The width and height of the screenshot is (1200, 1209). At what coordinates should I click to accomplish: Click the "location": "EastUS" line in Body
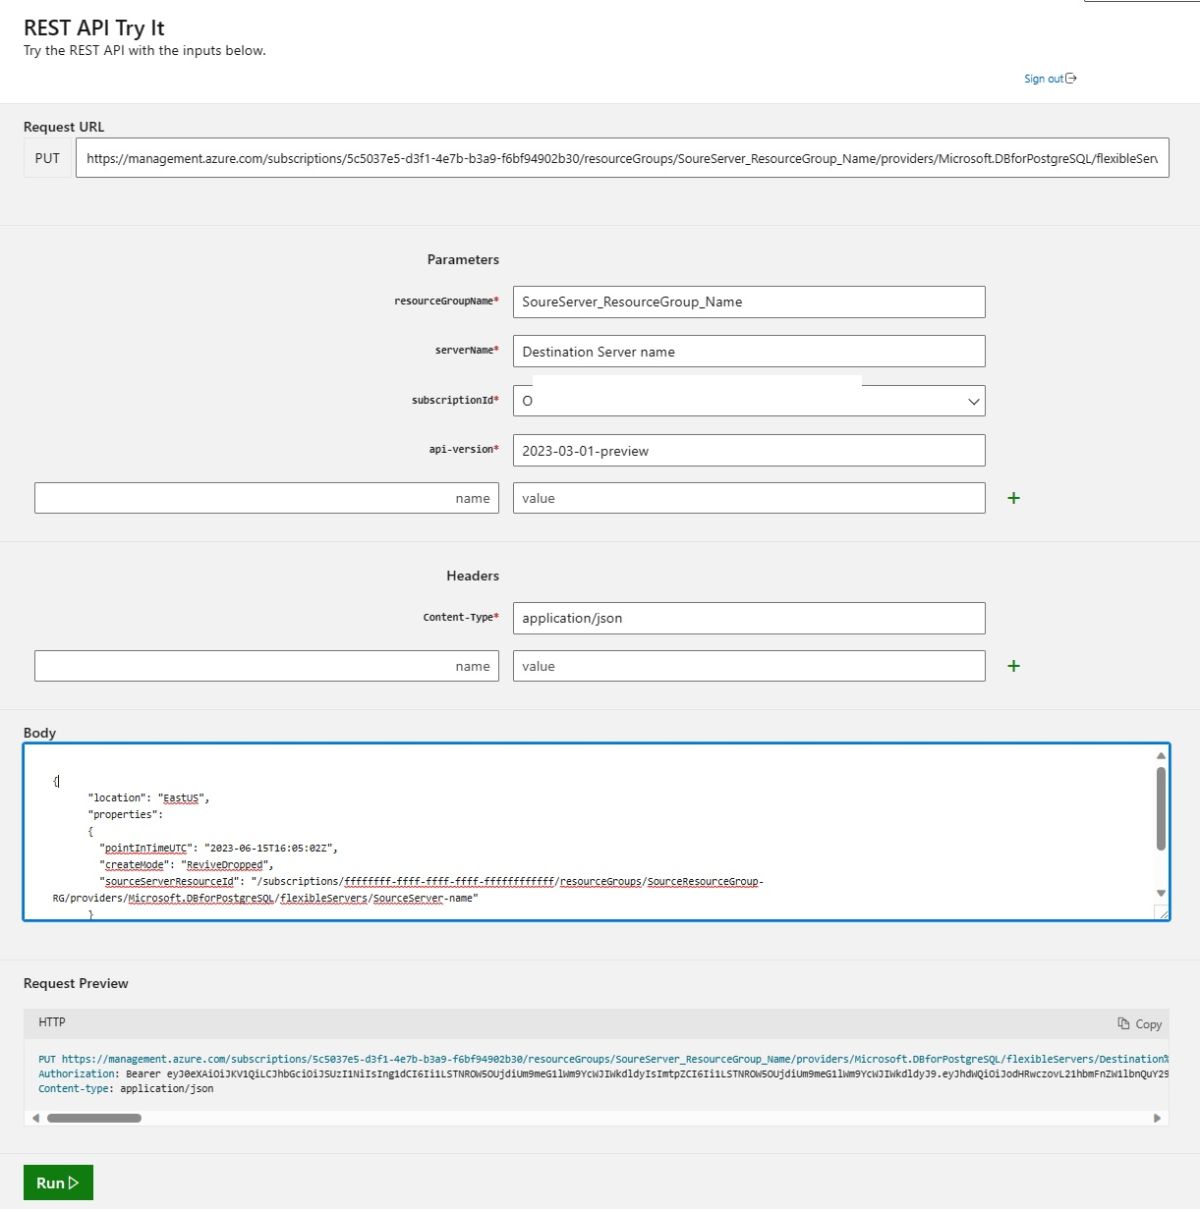[x=149, y=798]
